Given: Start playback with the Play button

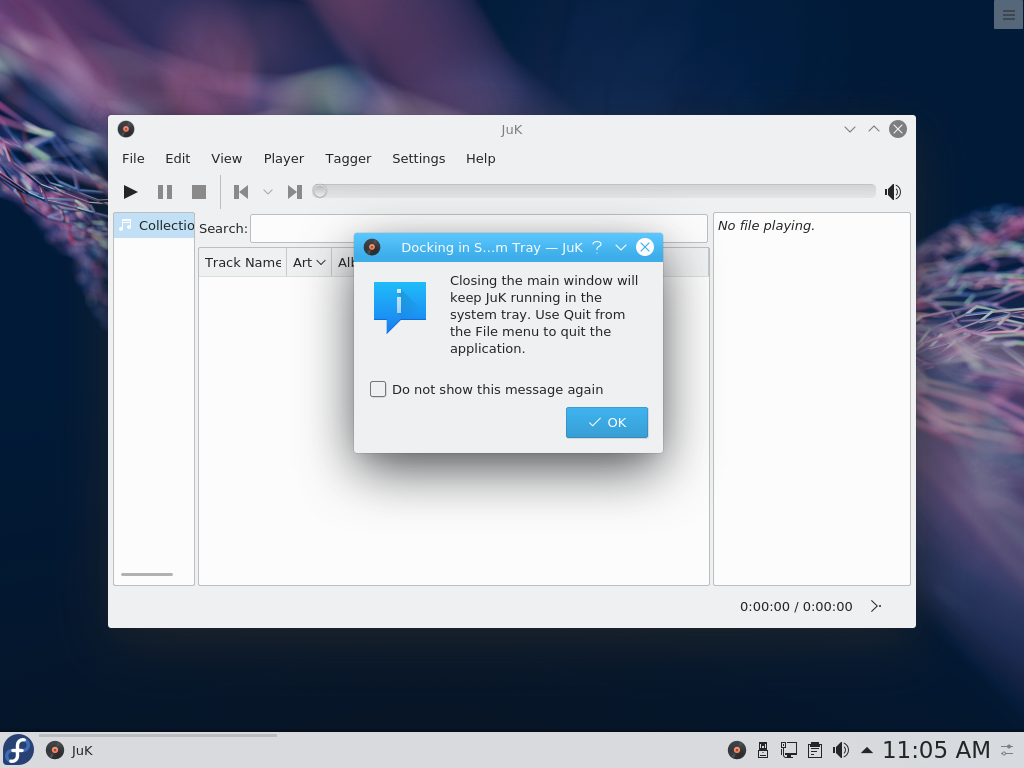Looking at the screenshot, I should tap(131, 192).
